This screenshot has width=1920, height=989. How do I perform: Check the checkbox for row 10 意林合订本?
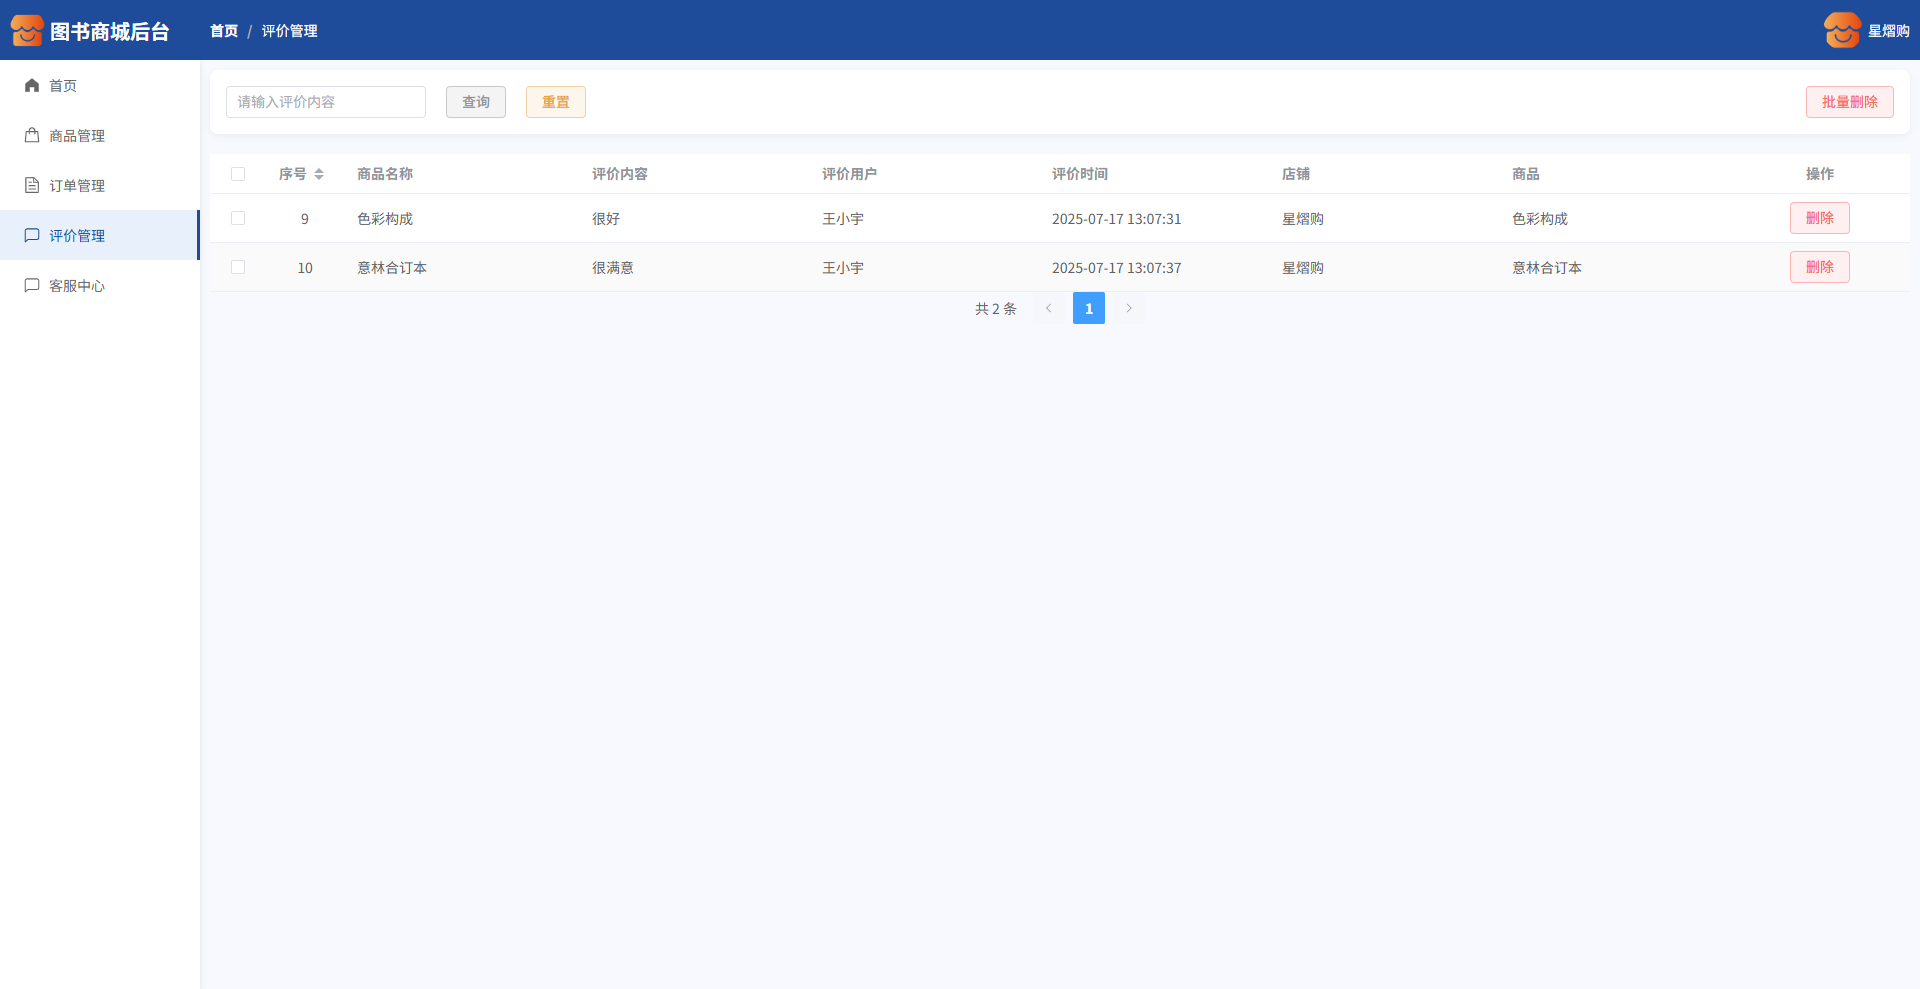pyautogui.click(x=238, y=267)
